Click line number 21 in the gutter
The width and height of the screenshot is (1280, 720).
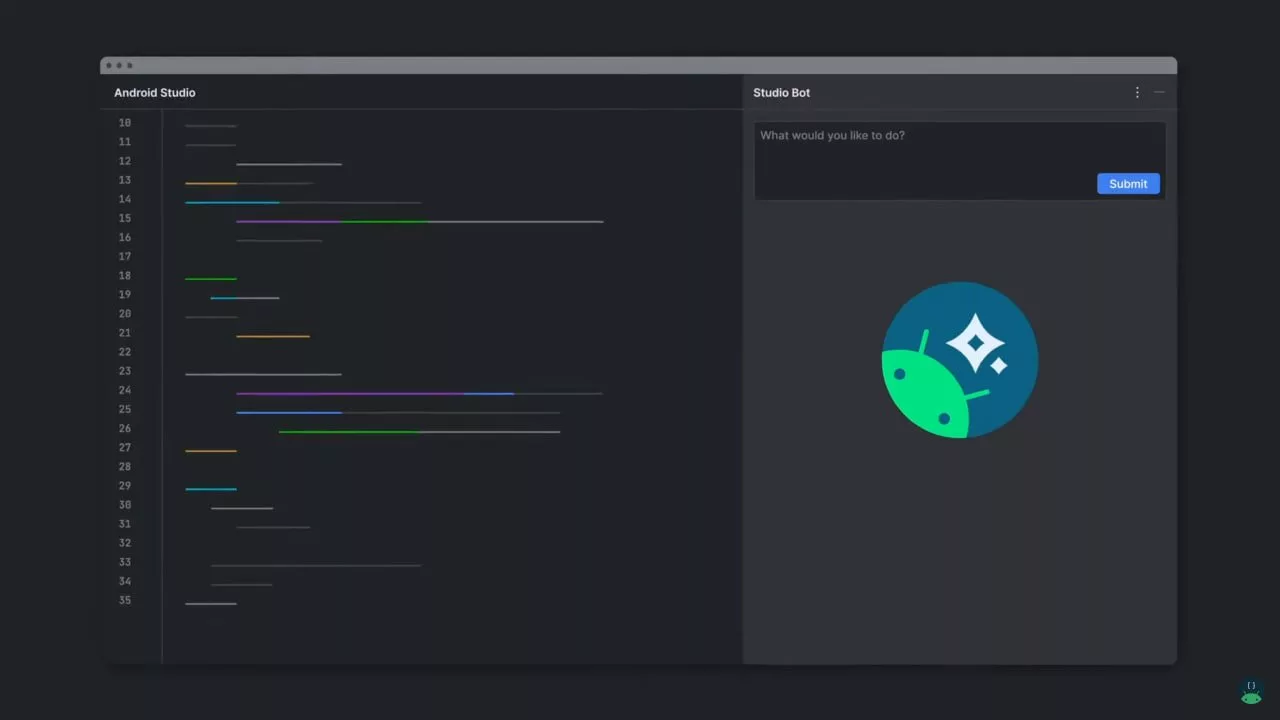click(125, 333)
